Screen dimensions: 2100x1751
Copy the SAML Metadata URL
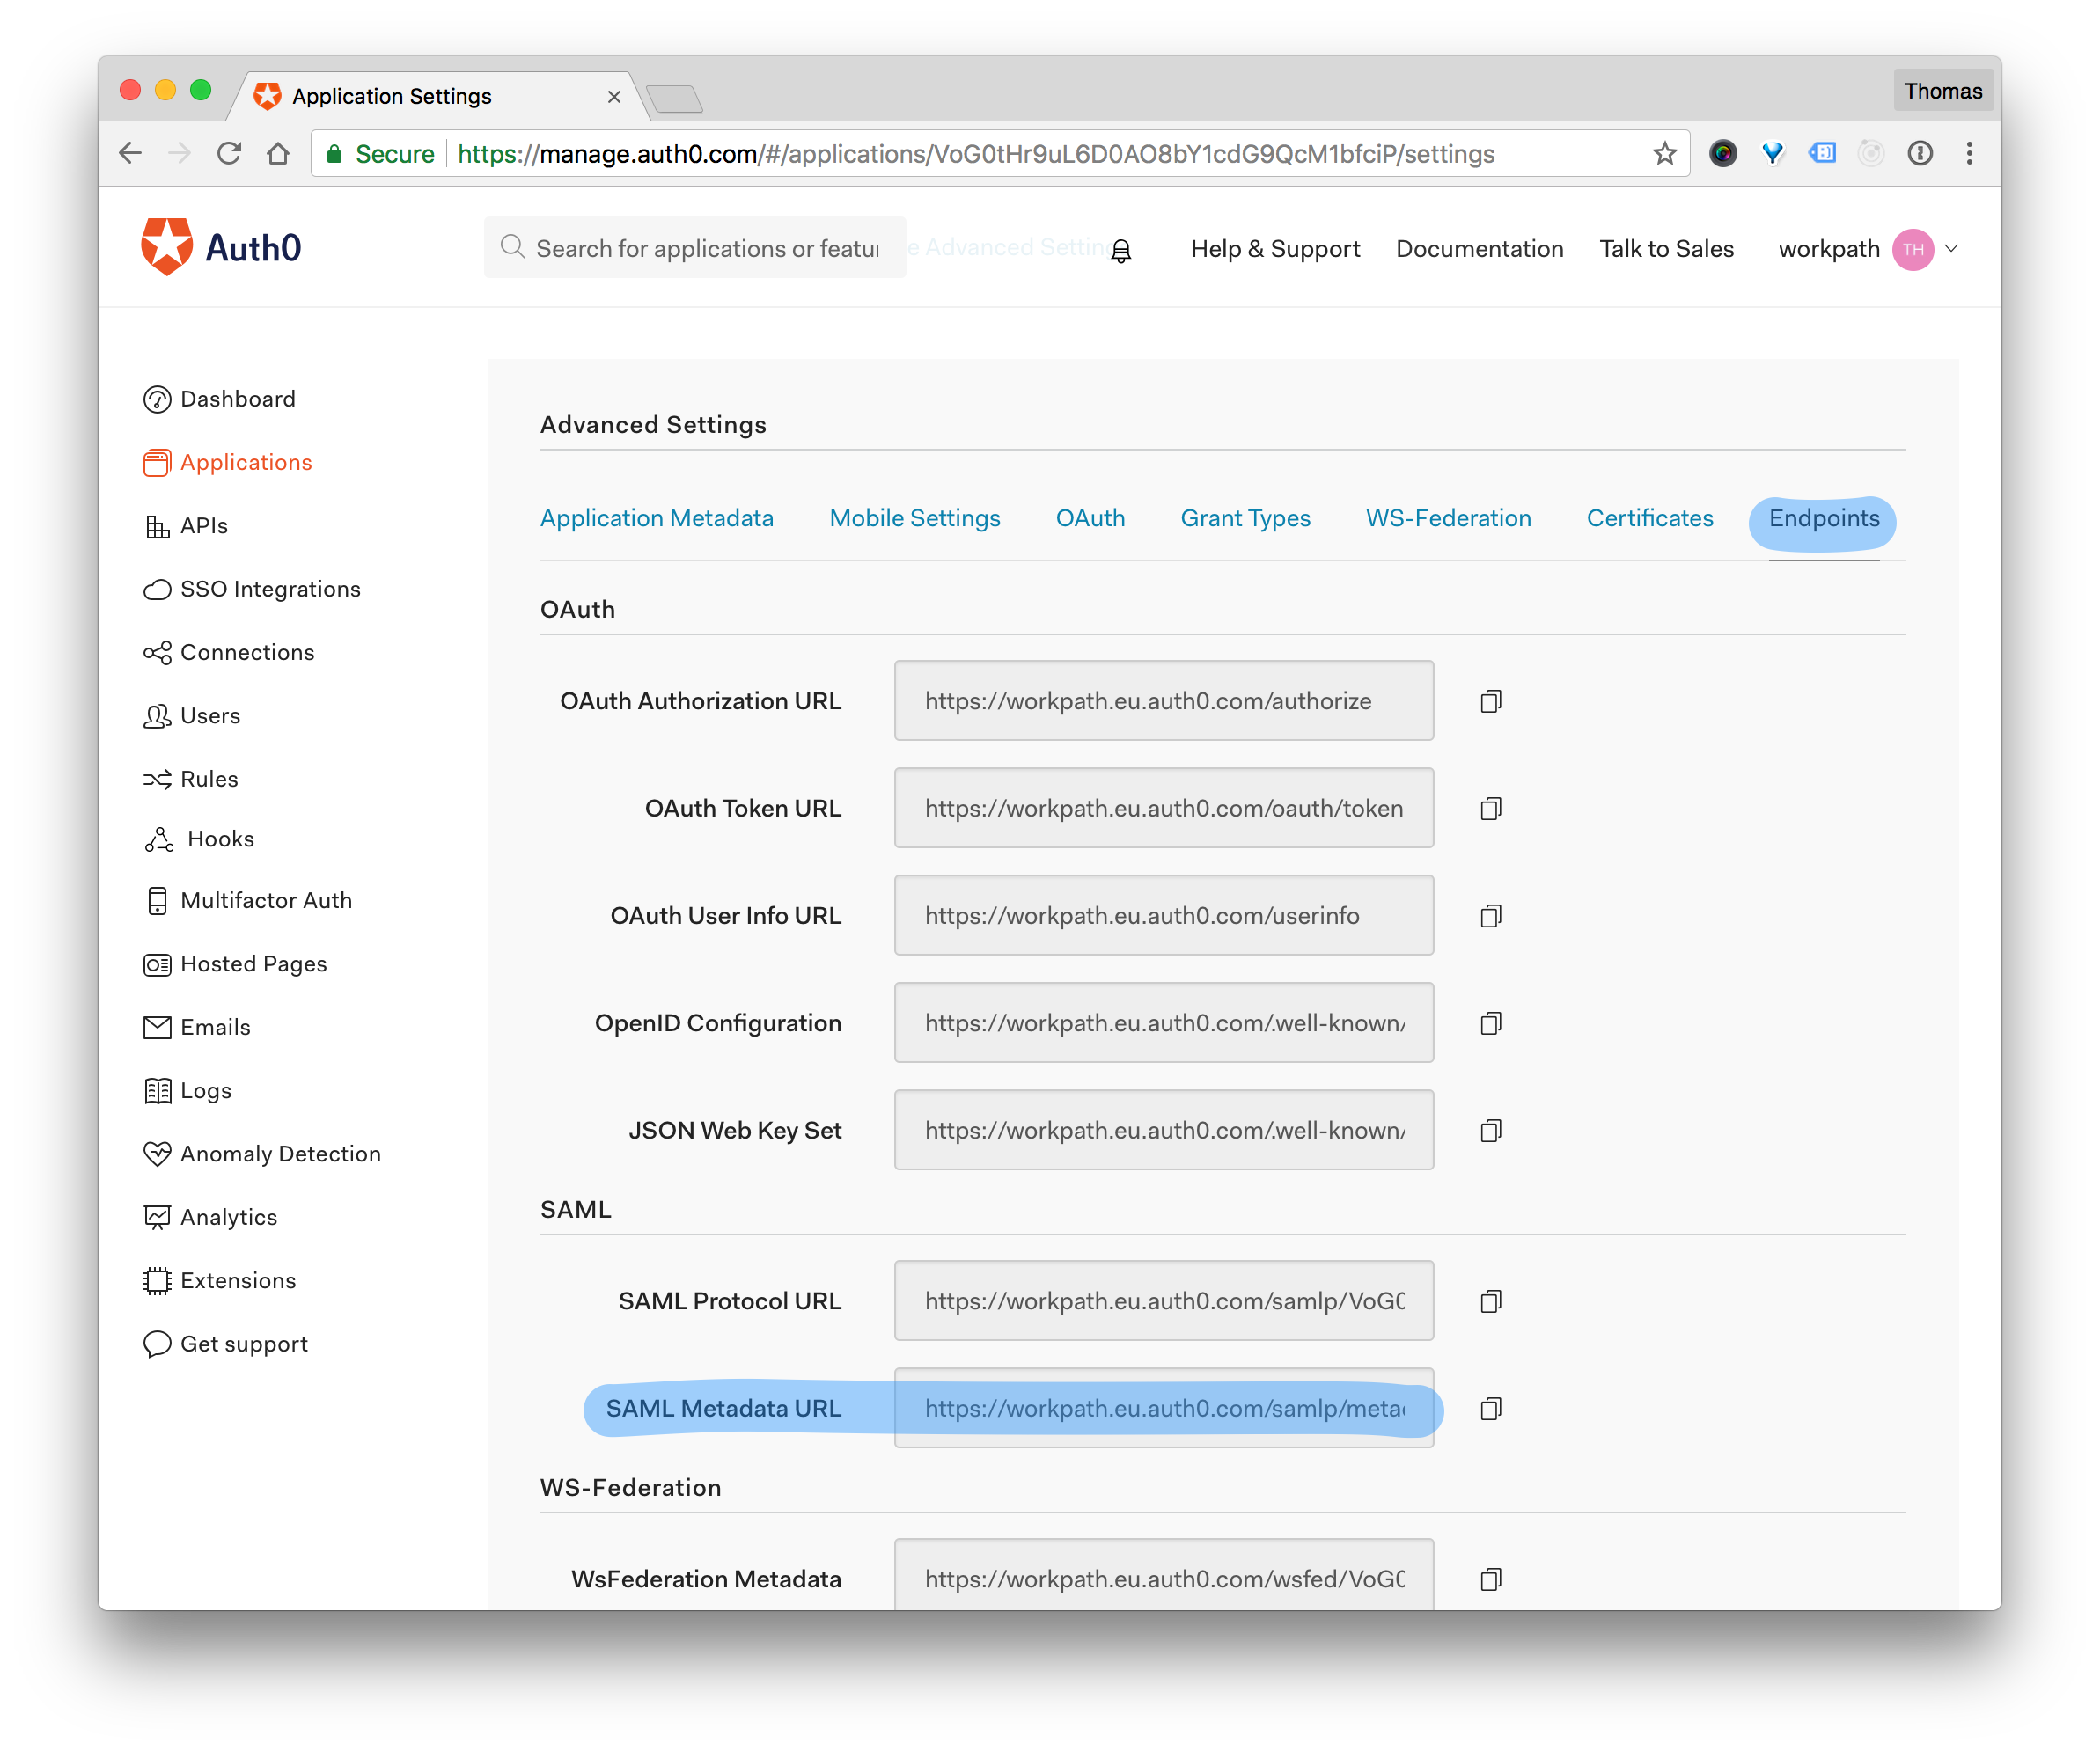(1490, 1408)
